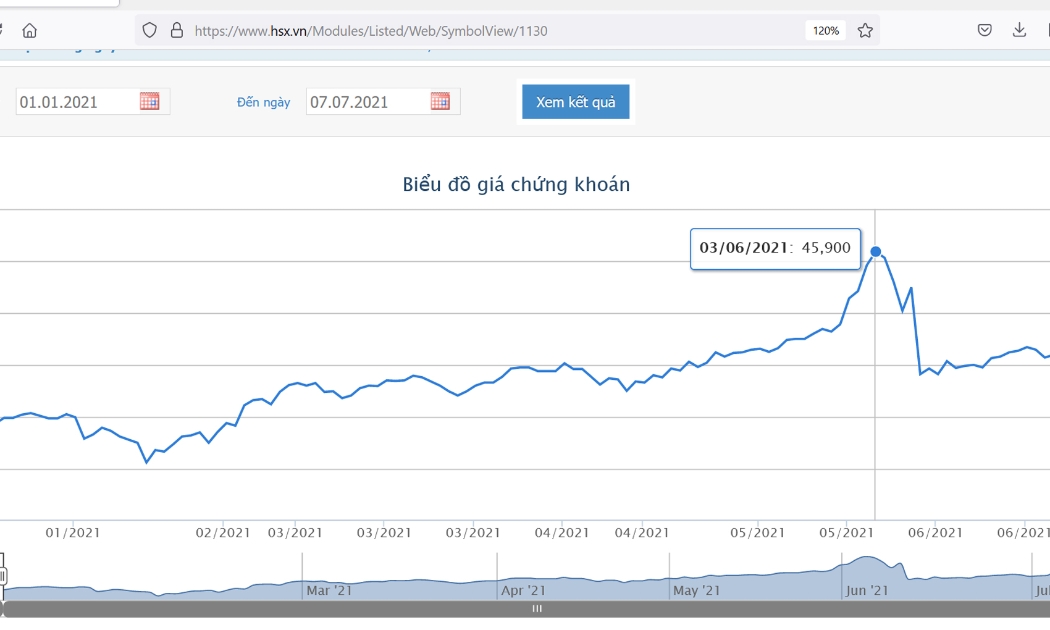The image size is (1050, 630).
Task: Click the Apr '21 navigator marker
Action: (x=524, y=590)
